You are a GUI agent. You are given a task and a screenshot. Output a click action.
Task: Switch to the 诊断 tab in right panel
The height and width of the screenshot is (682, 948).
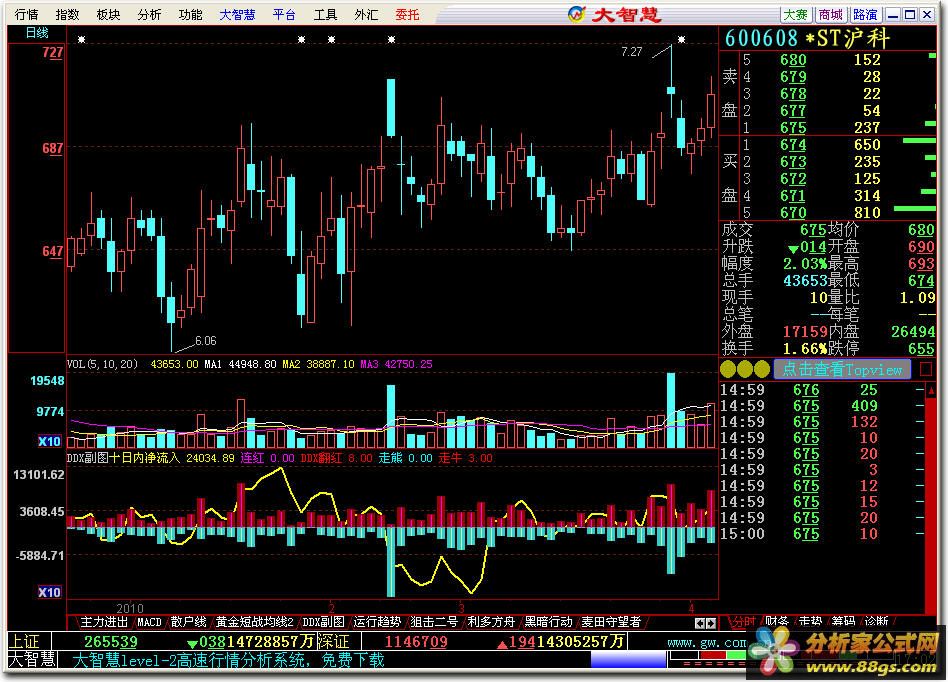point(877,622)
